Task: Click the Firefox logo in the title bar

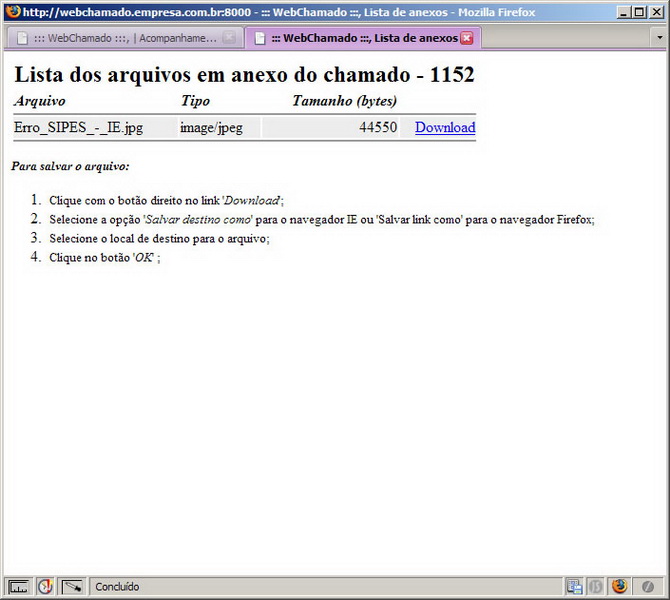Action: tap(11, 12)
